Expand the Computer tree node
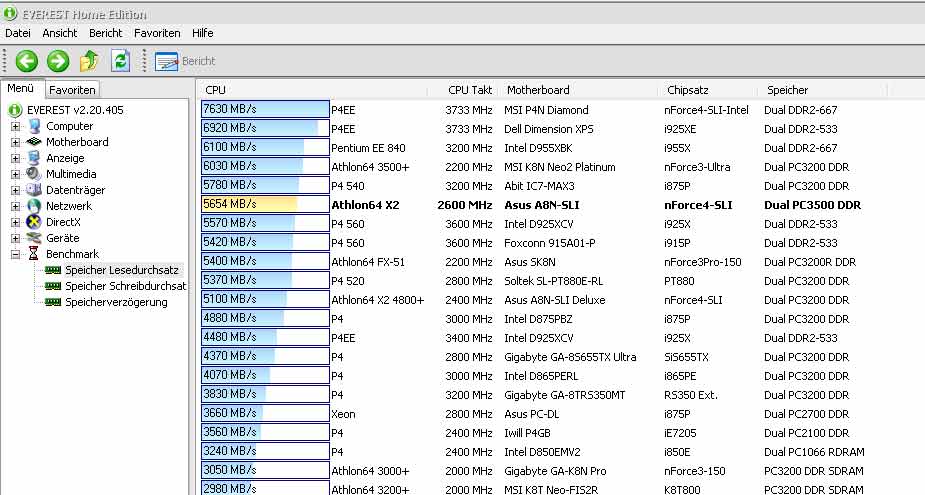The image size is (925, 495). coord(15,126)
